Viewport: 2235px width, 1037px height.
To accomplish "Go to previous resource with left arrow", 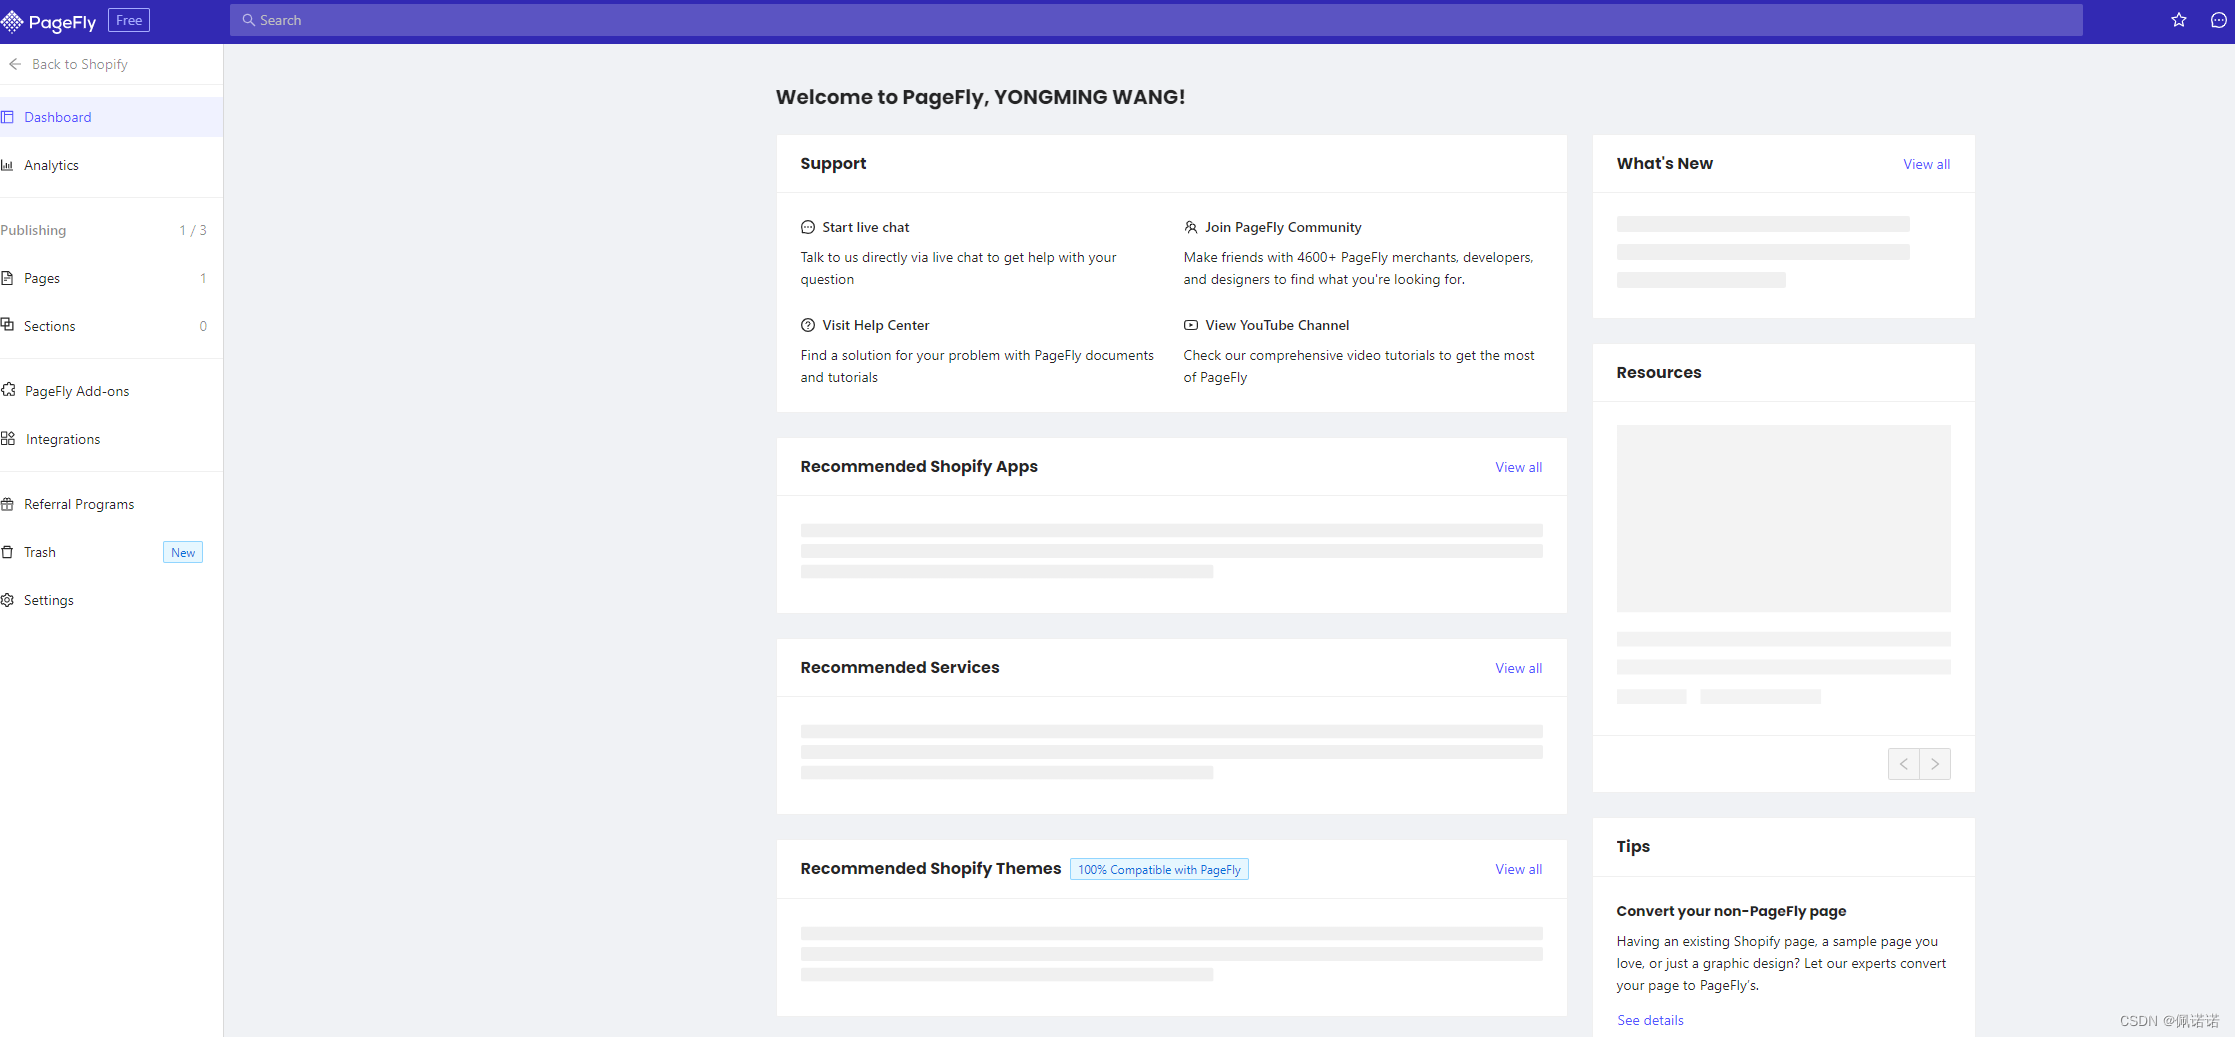I will click(1904, 764).
